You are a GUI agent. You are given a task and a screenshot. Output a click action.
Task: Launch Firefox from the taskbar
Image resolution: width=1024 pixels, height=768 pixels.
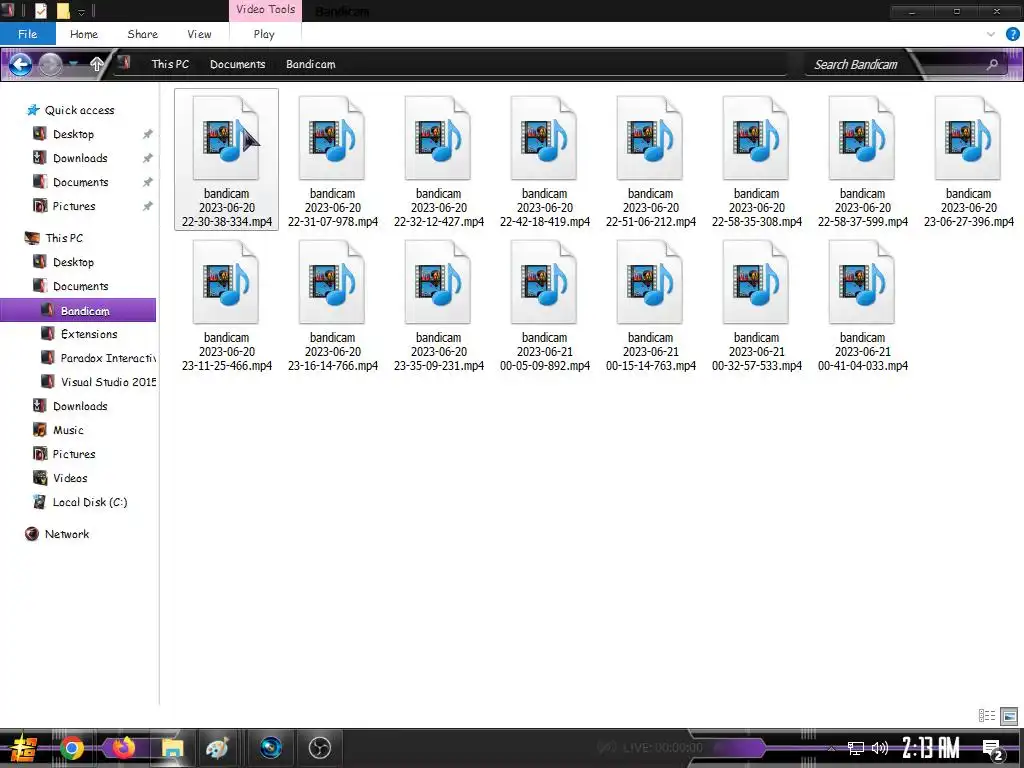(123, 748)
